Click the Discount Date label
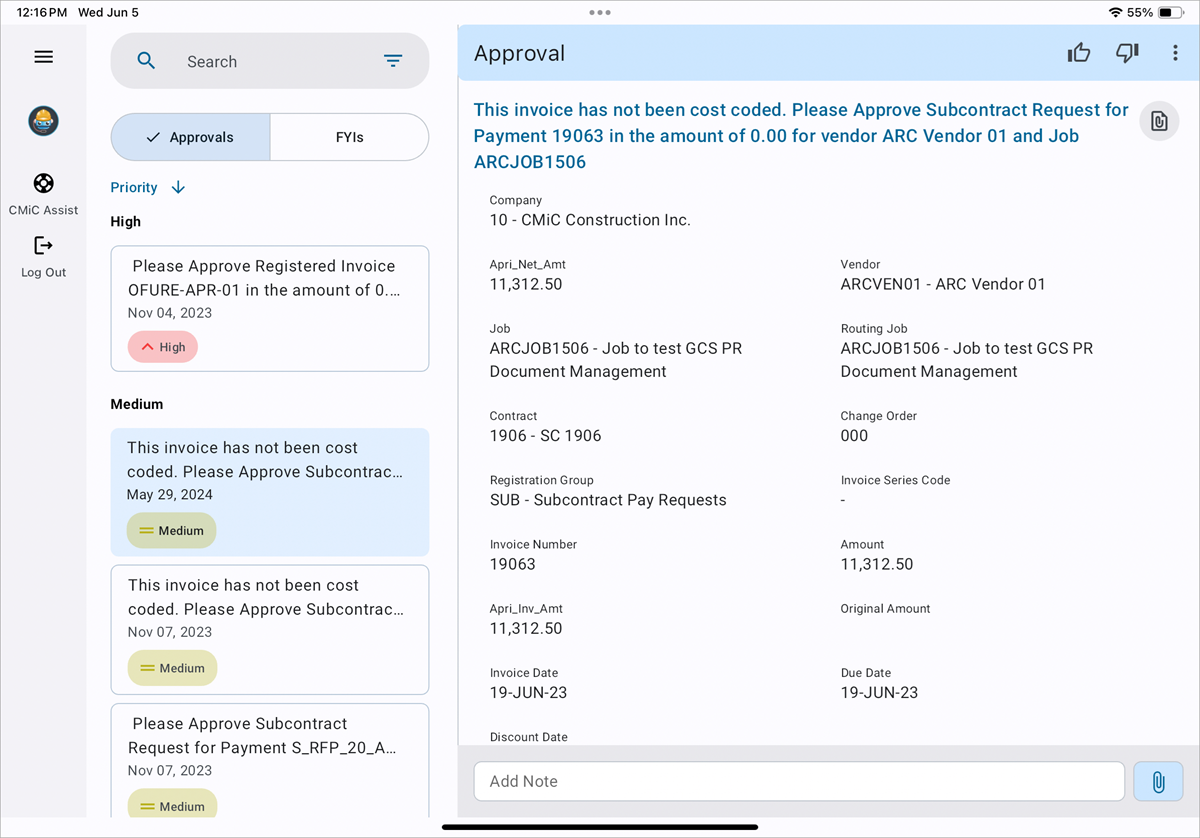This screenshot has height=838, width=1200. click(529, 737)
